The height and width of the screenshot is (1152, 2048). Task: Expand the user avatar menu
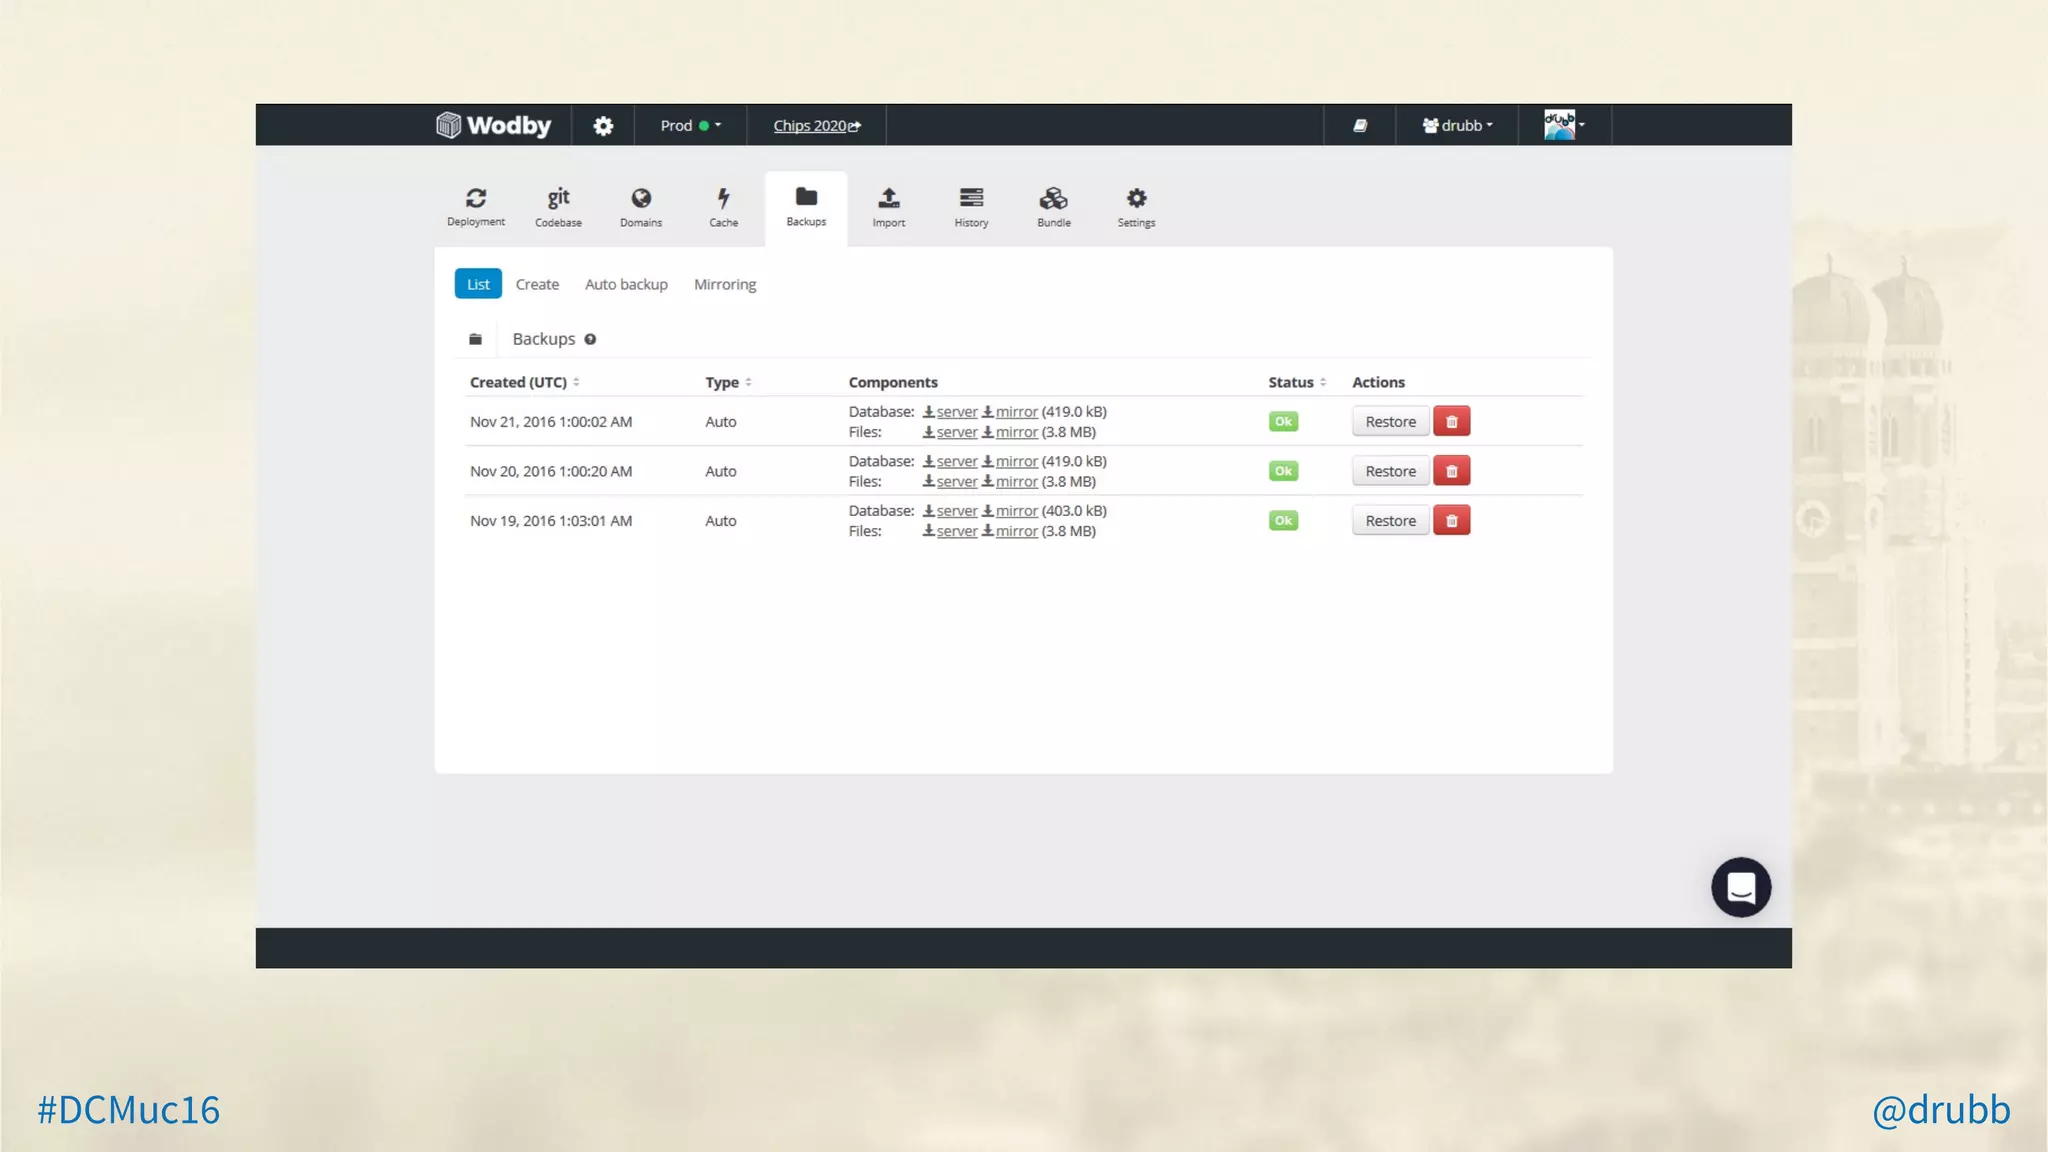[x=1564, y=126]
